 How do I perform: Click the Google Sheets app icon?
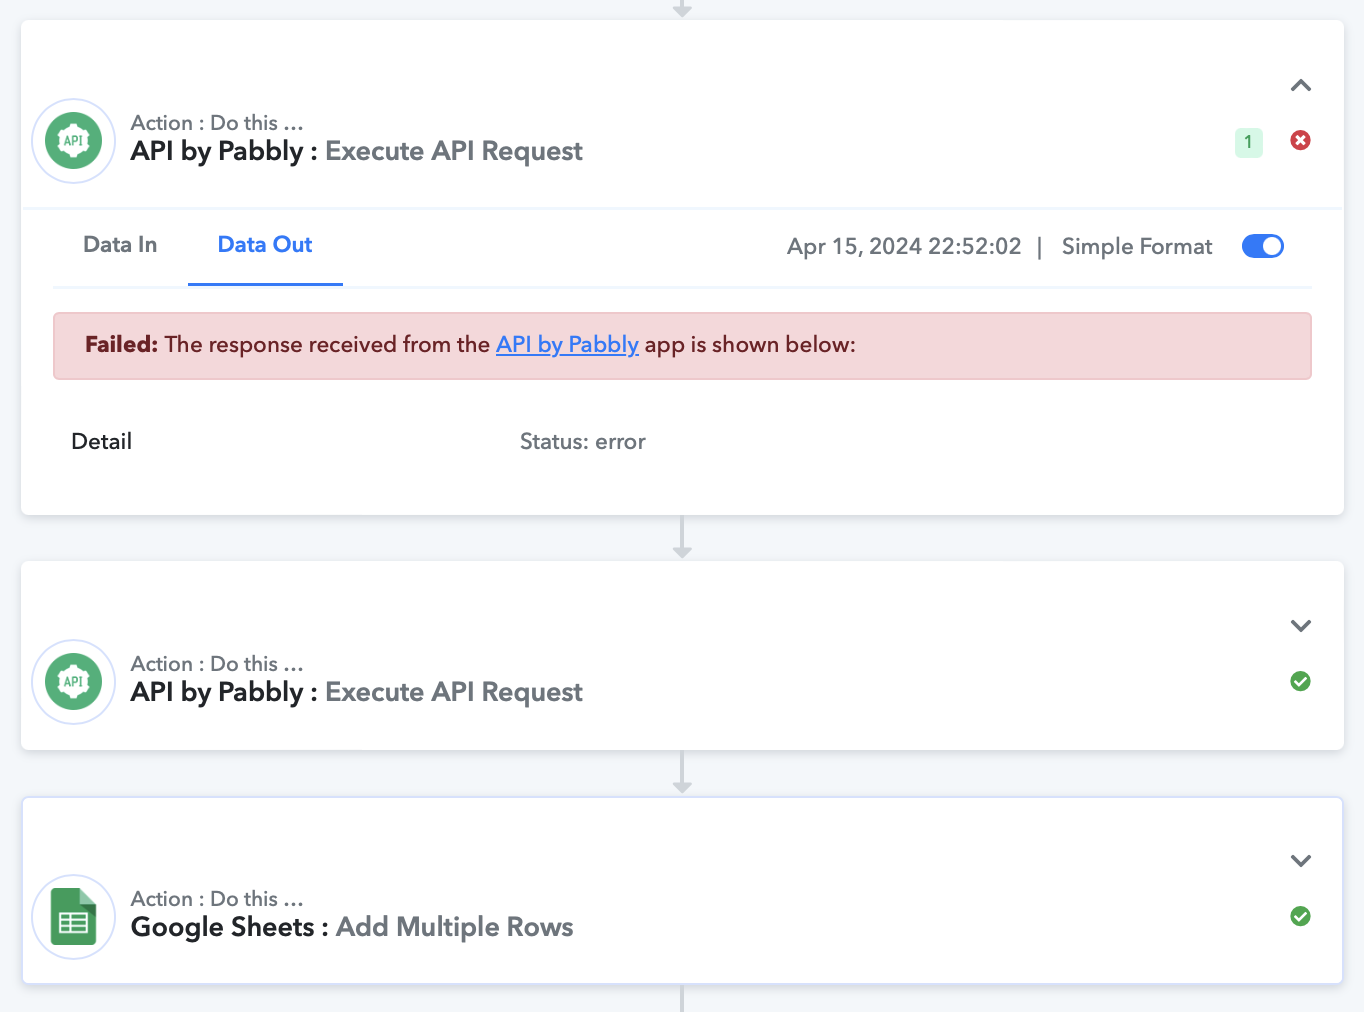74,917
